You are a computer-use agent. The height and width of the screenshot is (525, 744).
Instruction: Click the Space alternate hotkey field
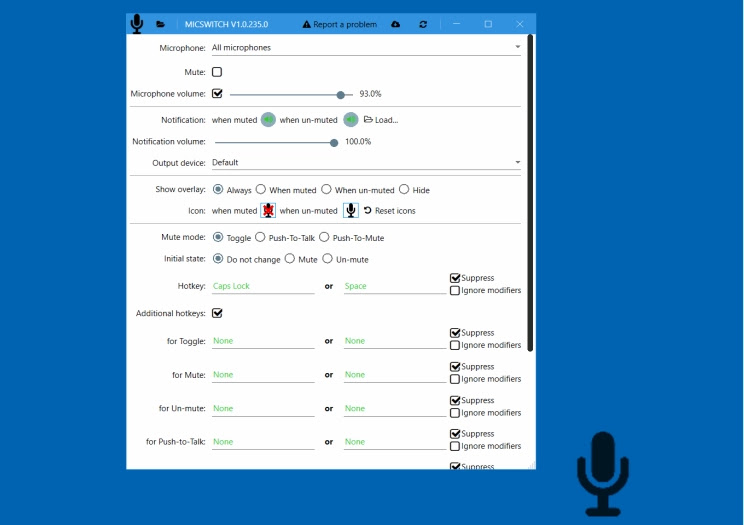click(x=395, y=286)
